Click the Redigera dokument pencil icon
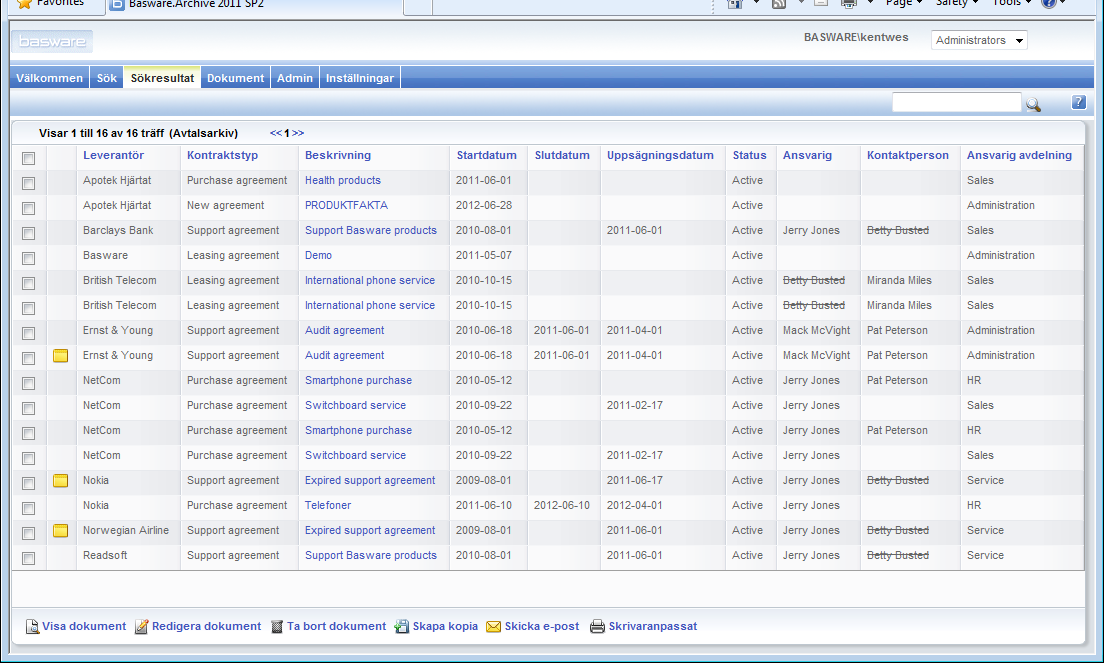The width and height of the screenshot is (1104, 663). pyautogui.click(x=142, y=626)
